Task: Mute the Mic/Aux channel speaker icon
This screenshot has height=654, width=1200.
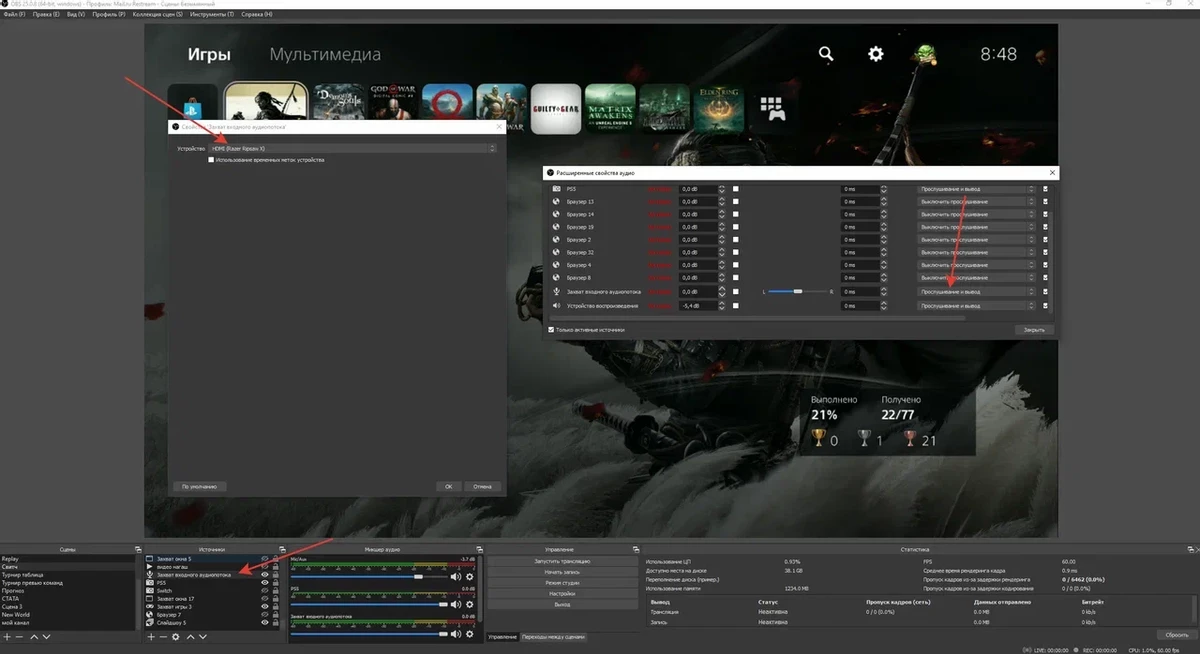Action: 456,577
